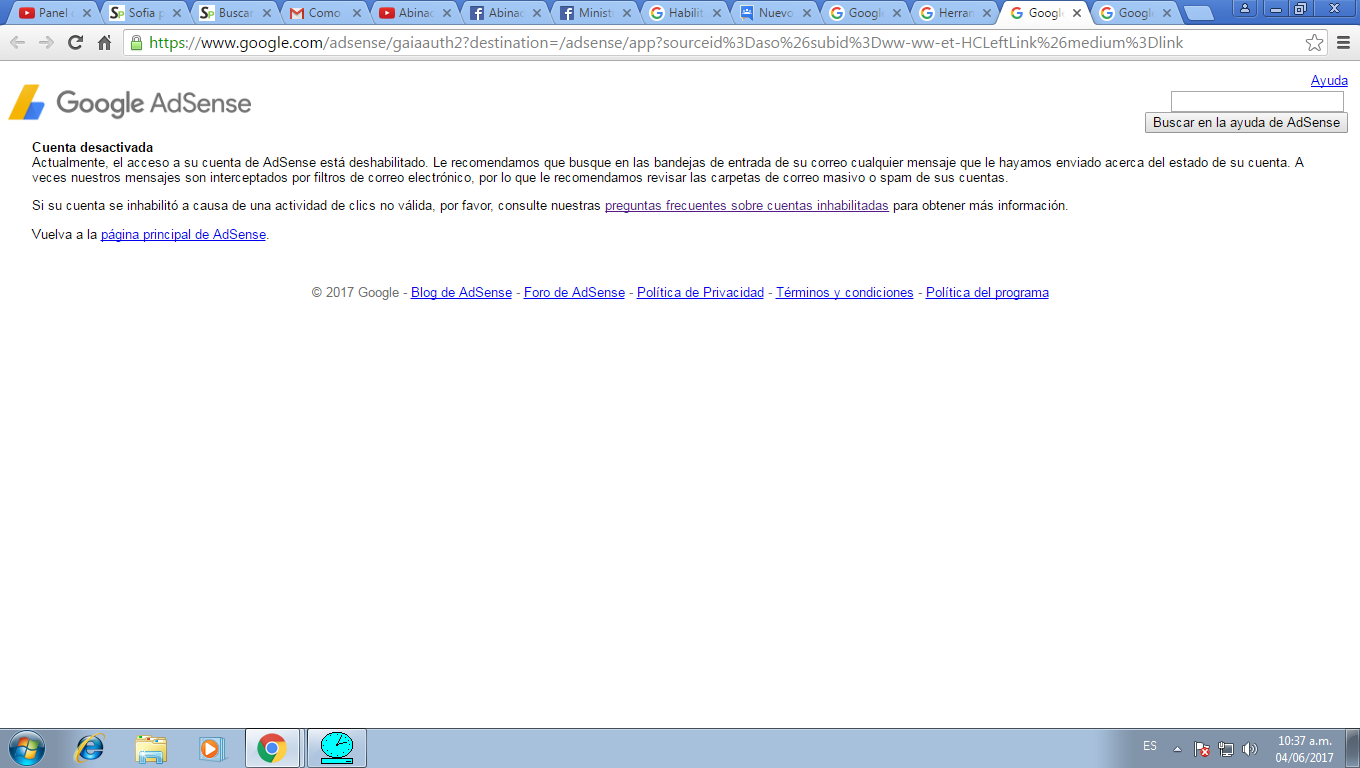Click the ES language indicator
This screenshot has height=768, width=1360.
click(x=1150, y=746)
